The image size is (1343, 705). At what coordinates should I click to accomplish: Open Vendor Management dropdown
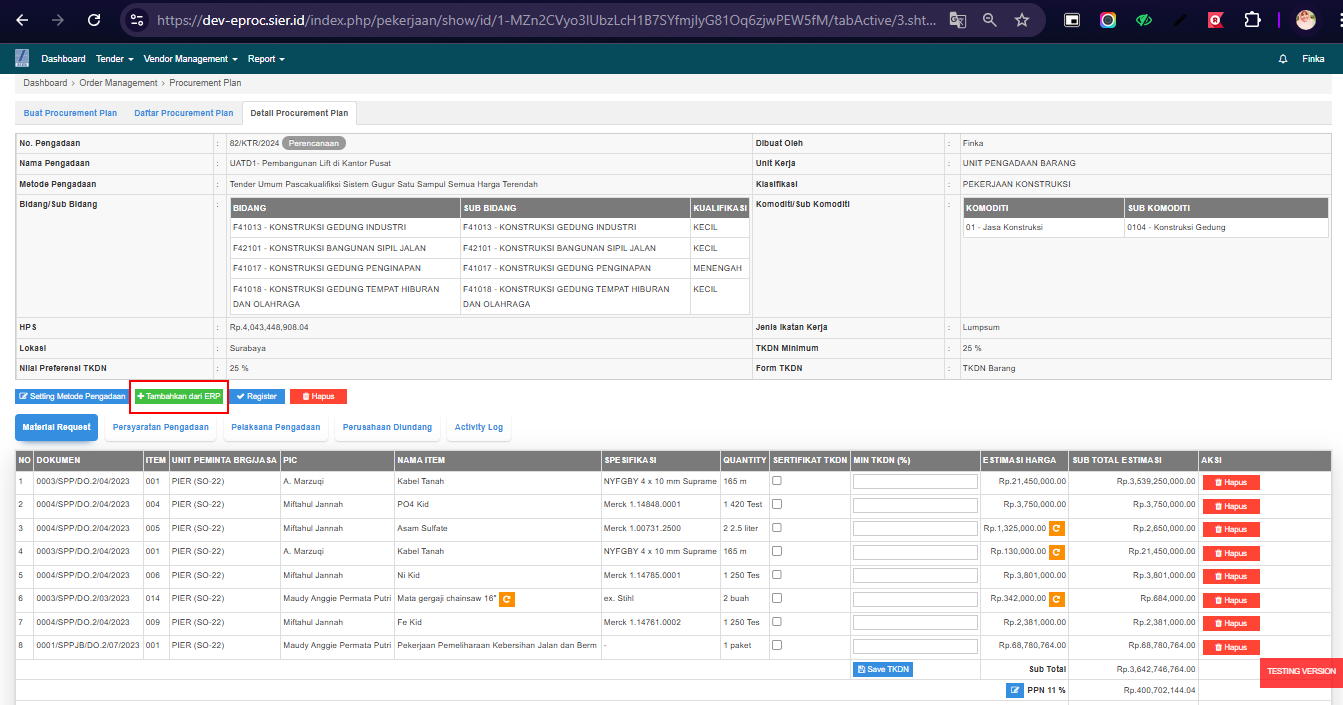pos(190,59)
